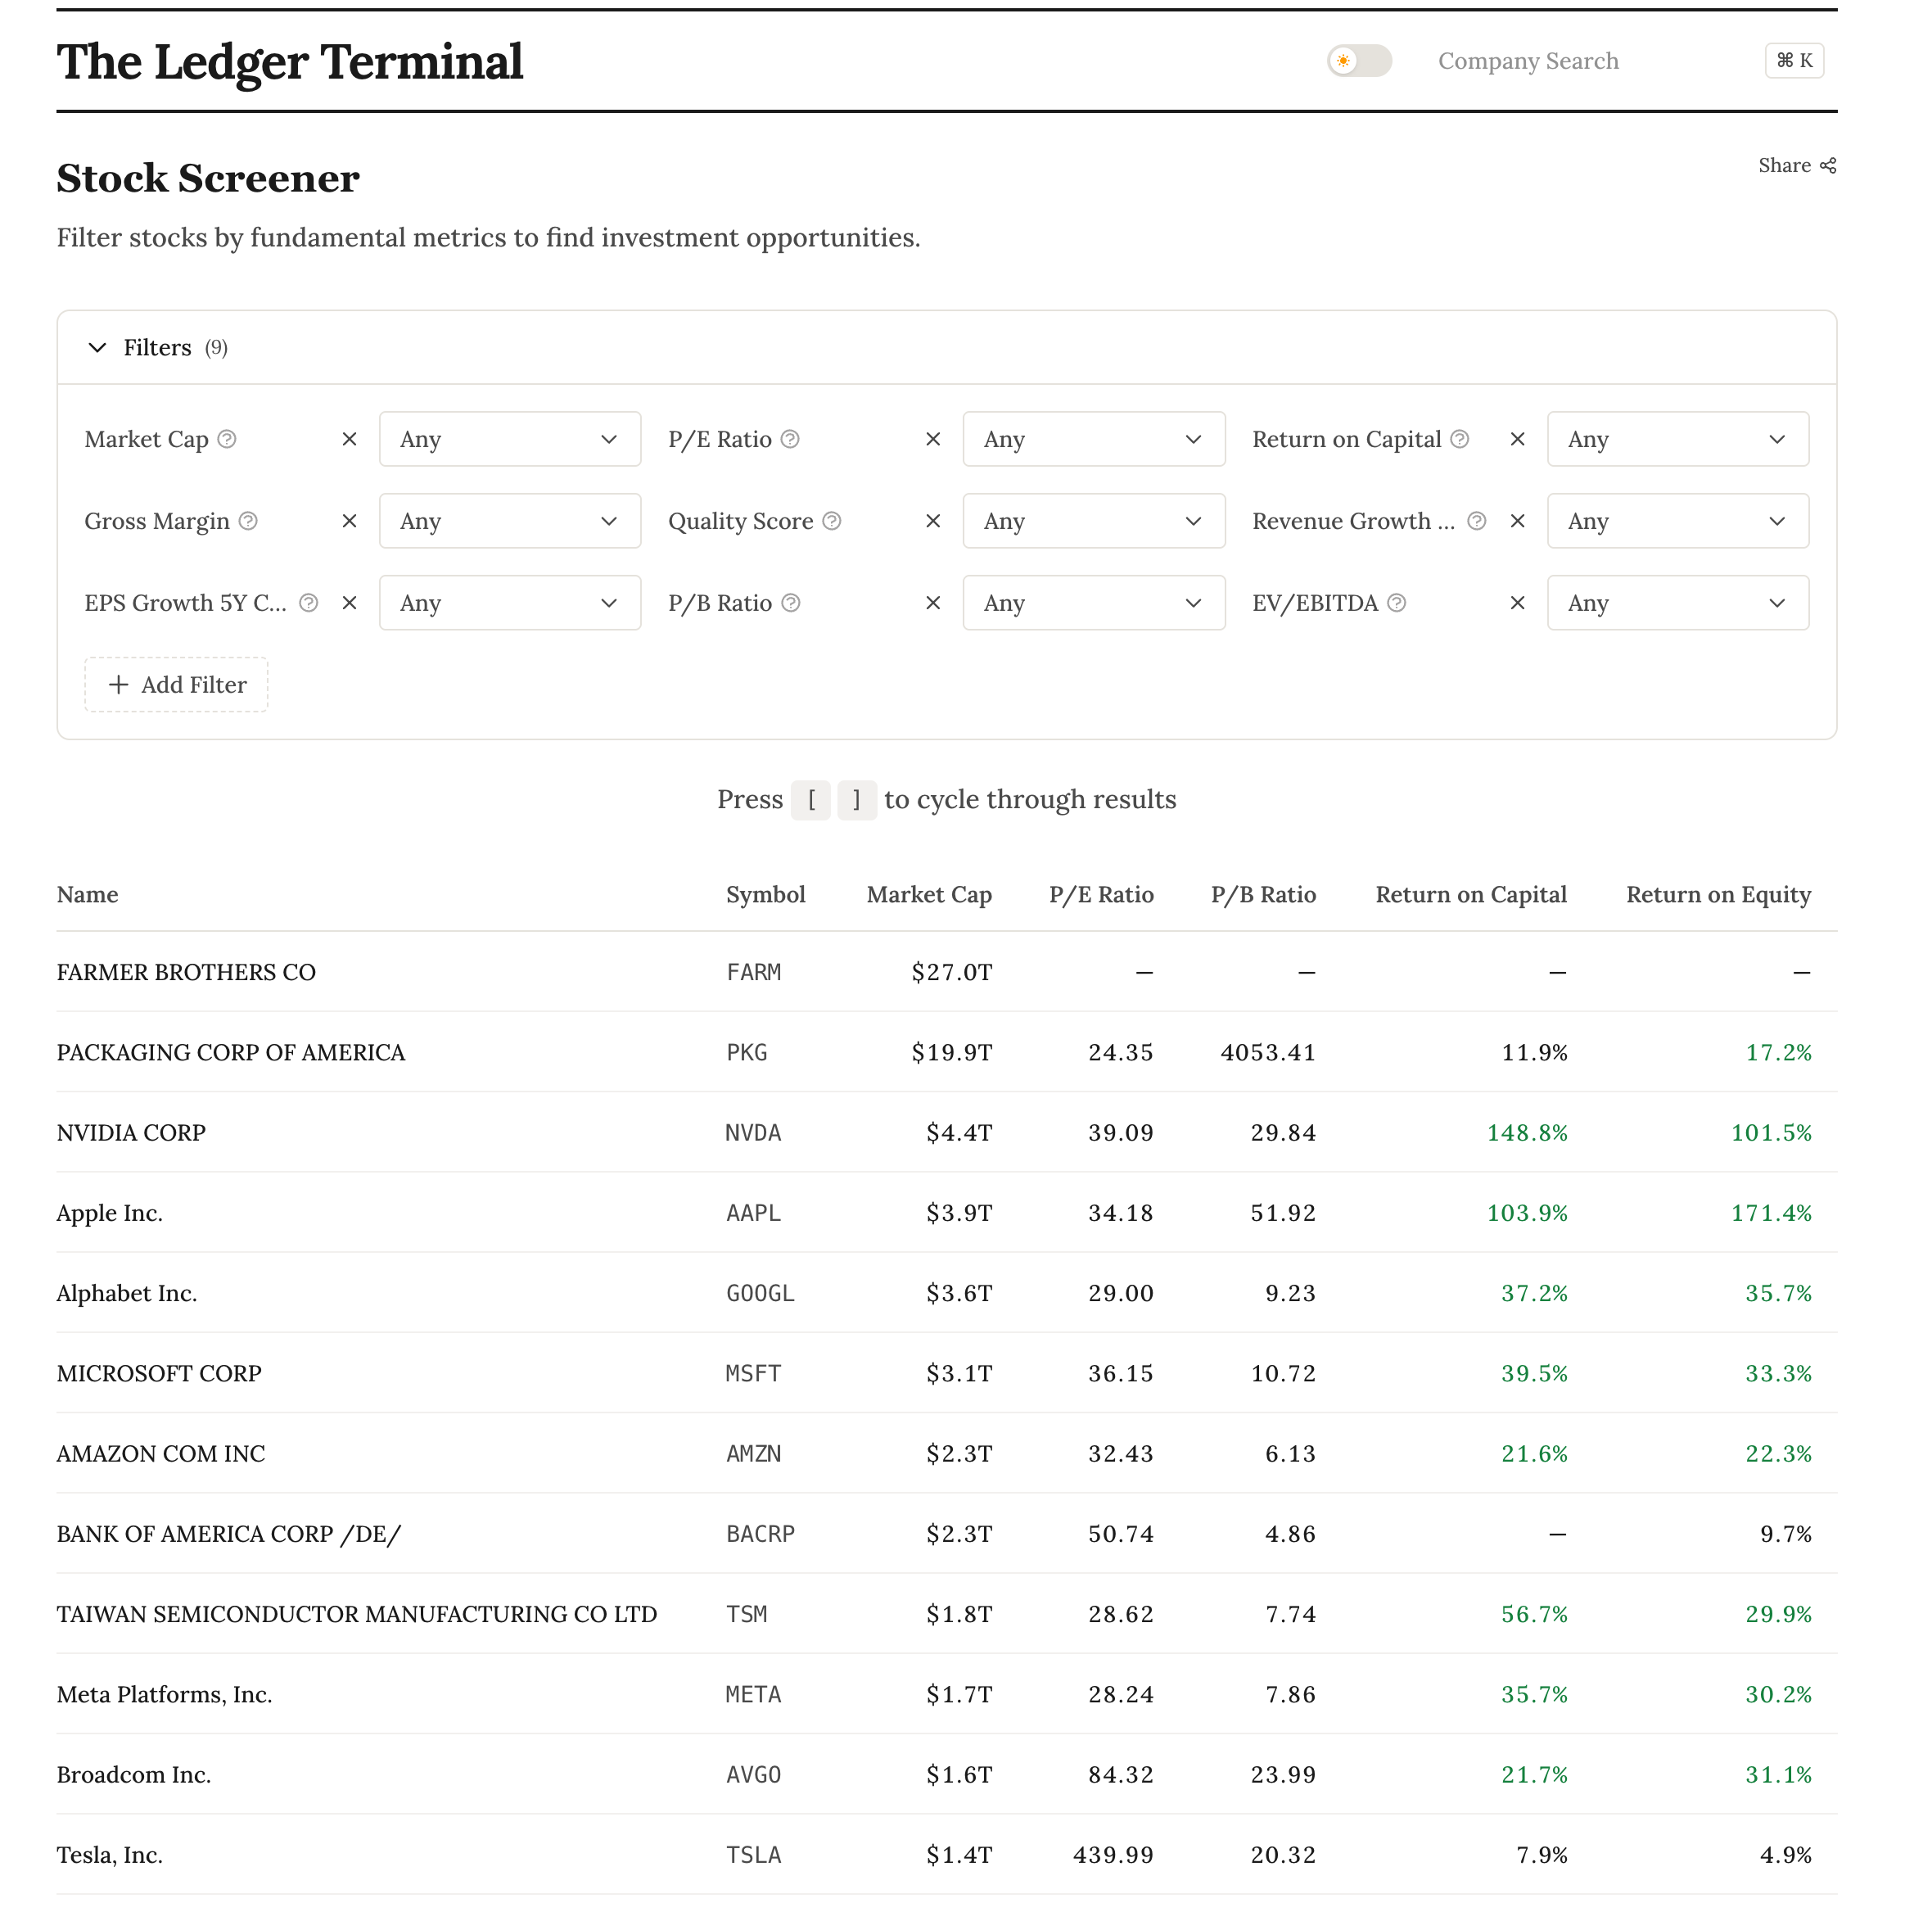Show Revenue Growth help icon

1476,521
